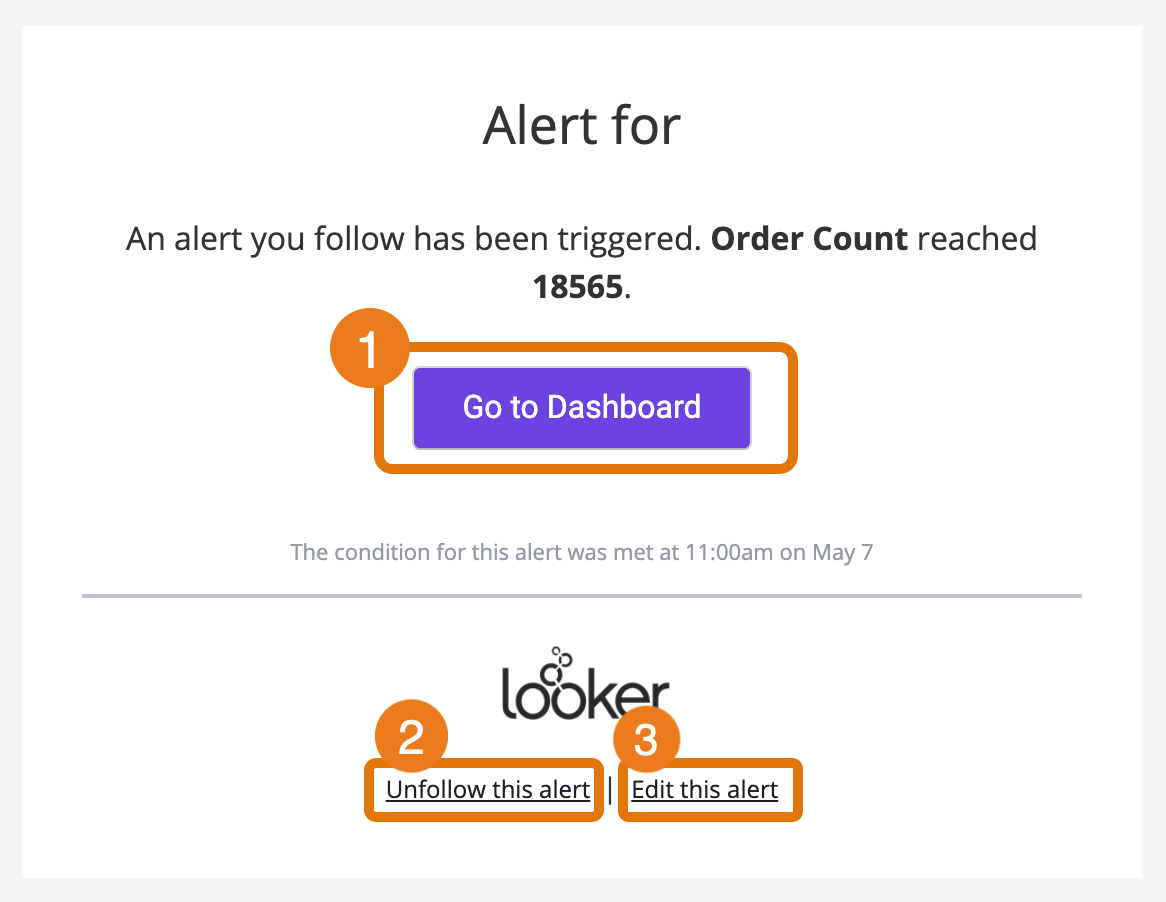Click the Alert for heading
The height and width of the screenshot is (902, 1166).
(x=581, y=124)
